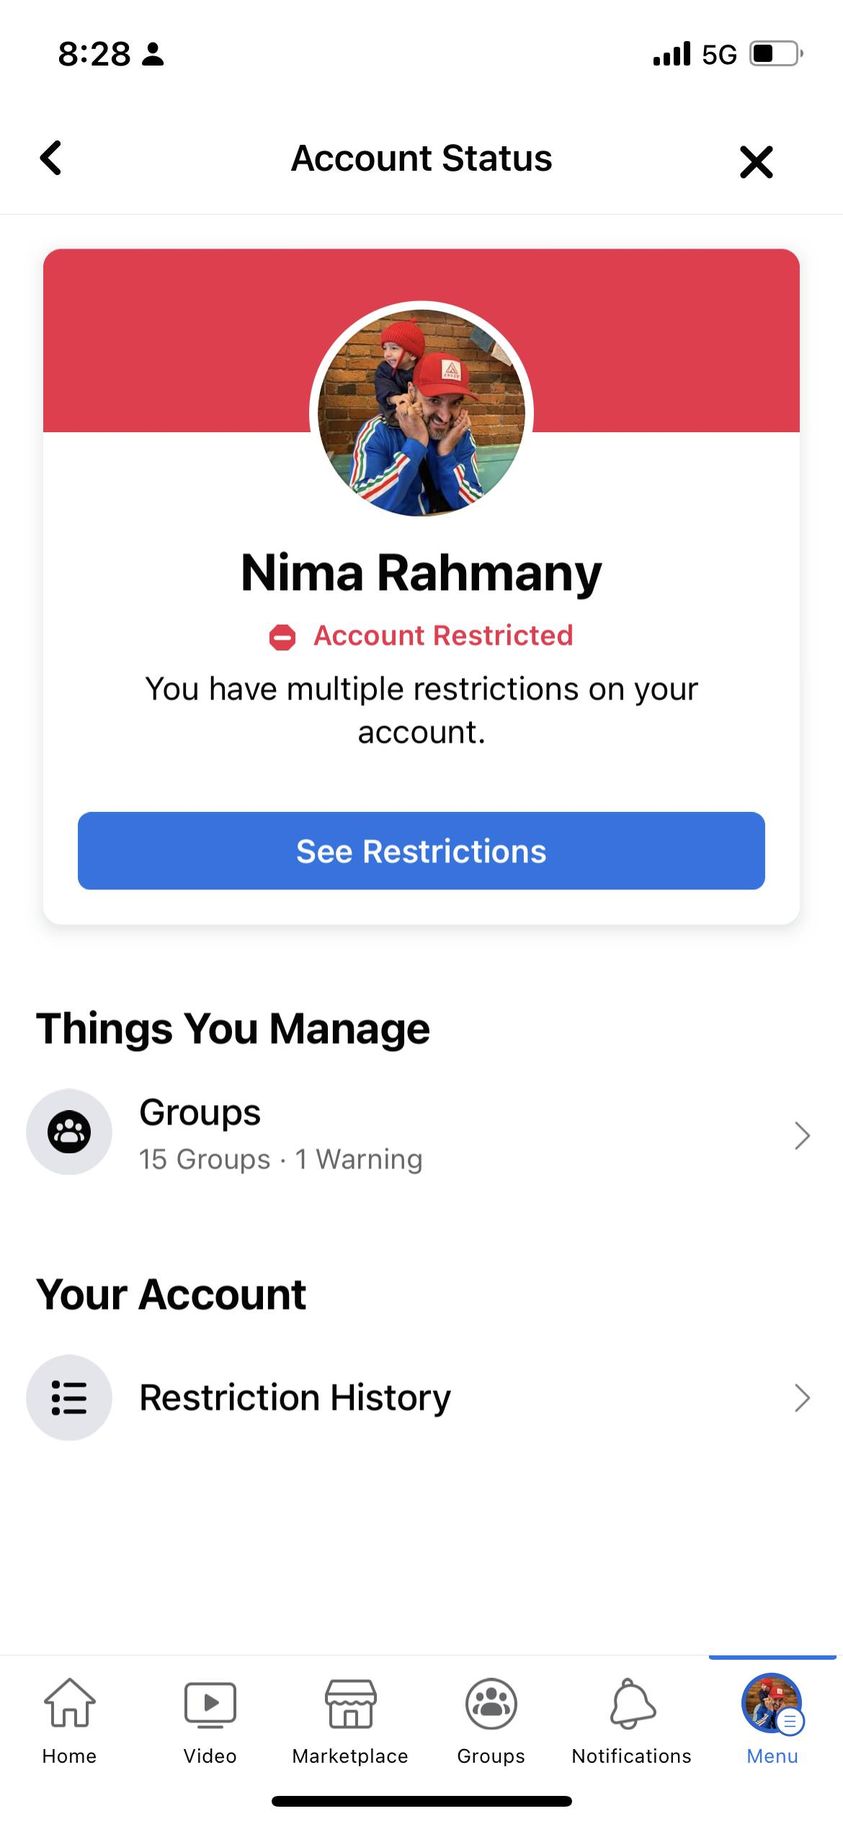
Task: Switch to the Video tab
Action: pyautogui.click(x=210, y=1720)
